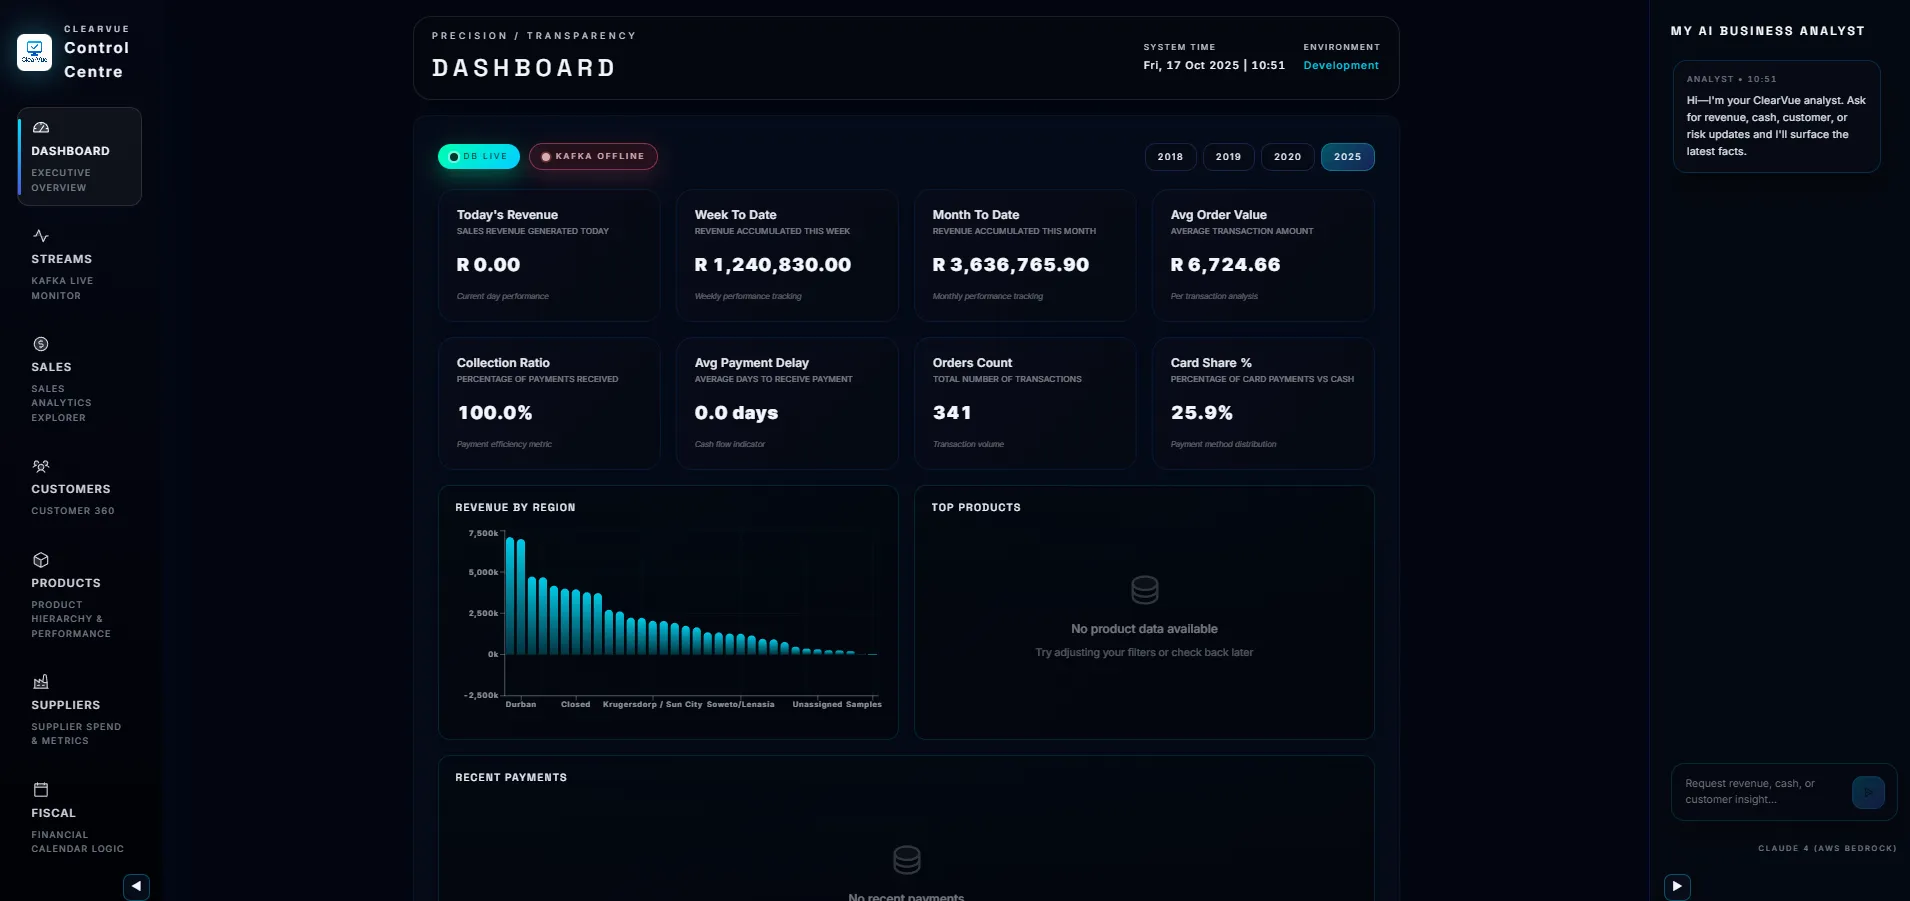
Task: Open the Dashboard gauge icon
Action: [x=41, y=128]
